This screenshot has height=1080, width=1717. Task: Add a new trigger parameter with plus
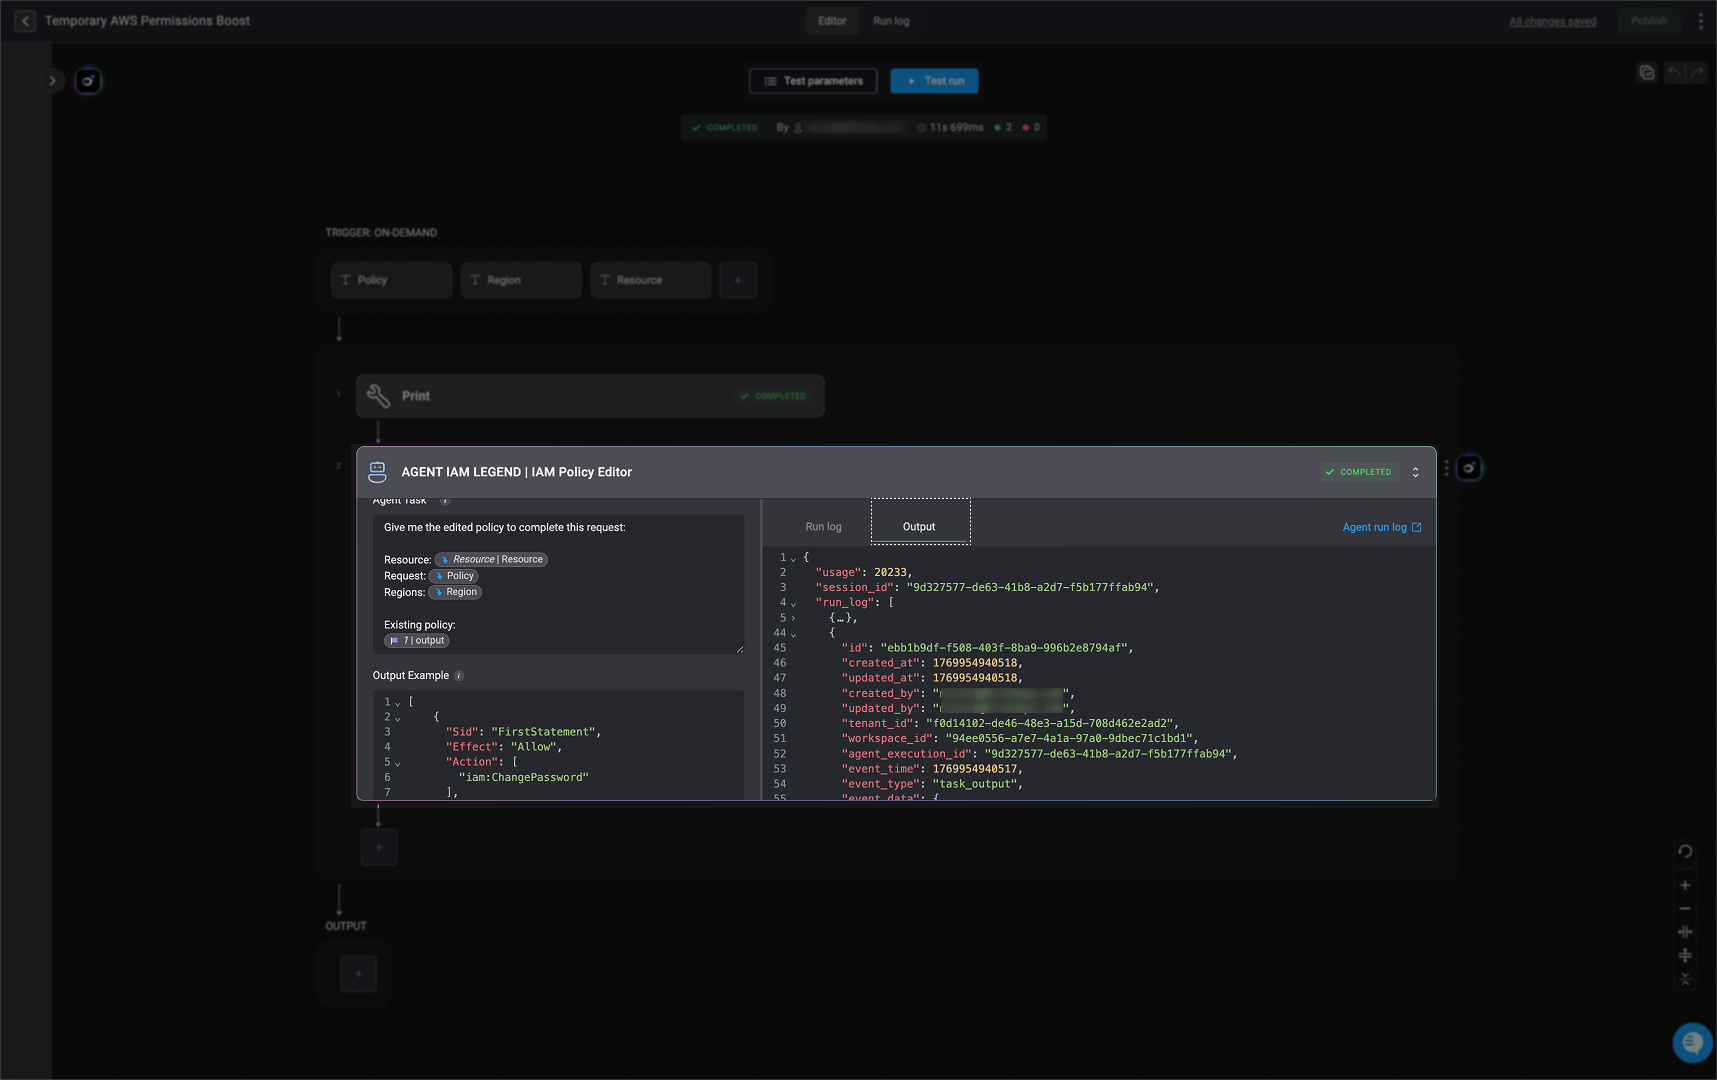point(738,280)
